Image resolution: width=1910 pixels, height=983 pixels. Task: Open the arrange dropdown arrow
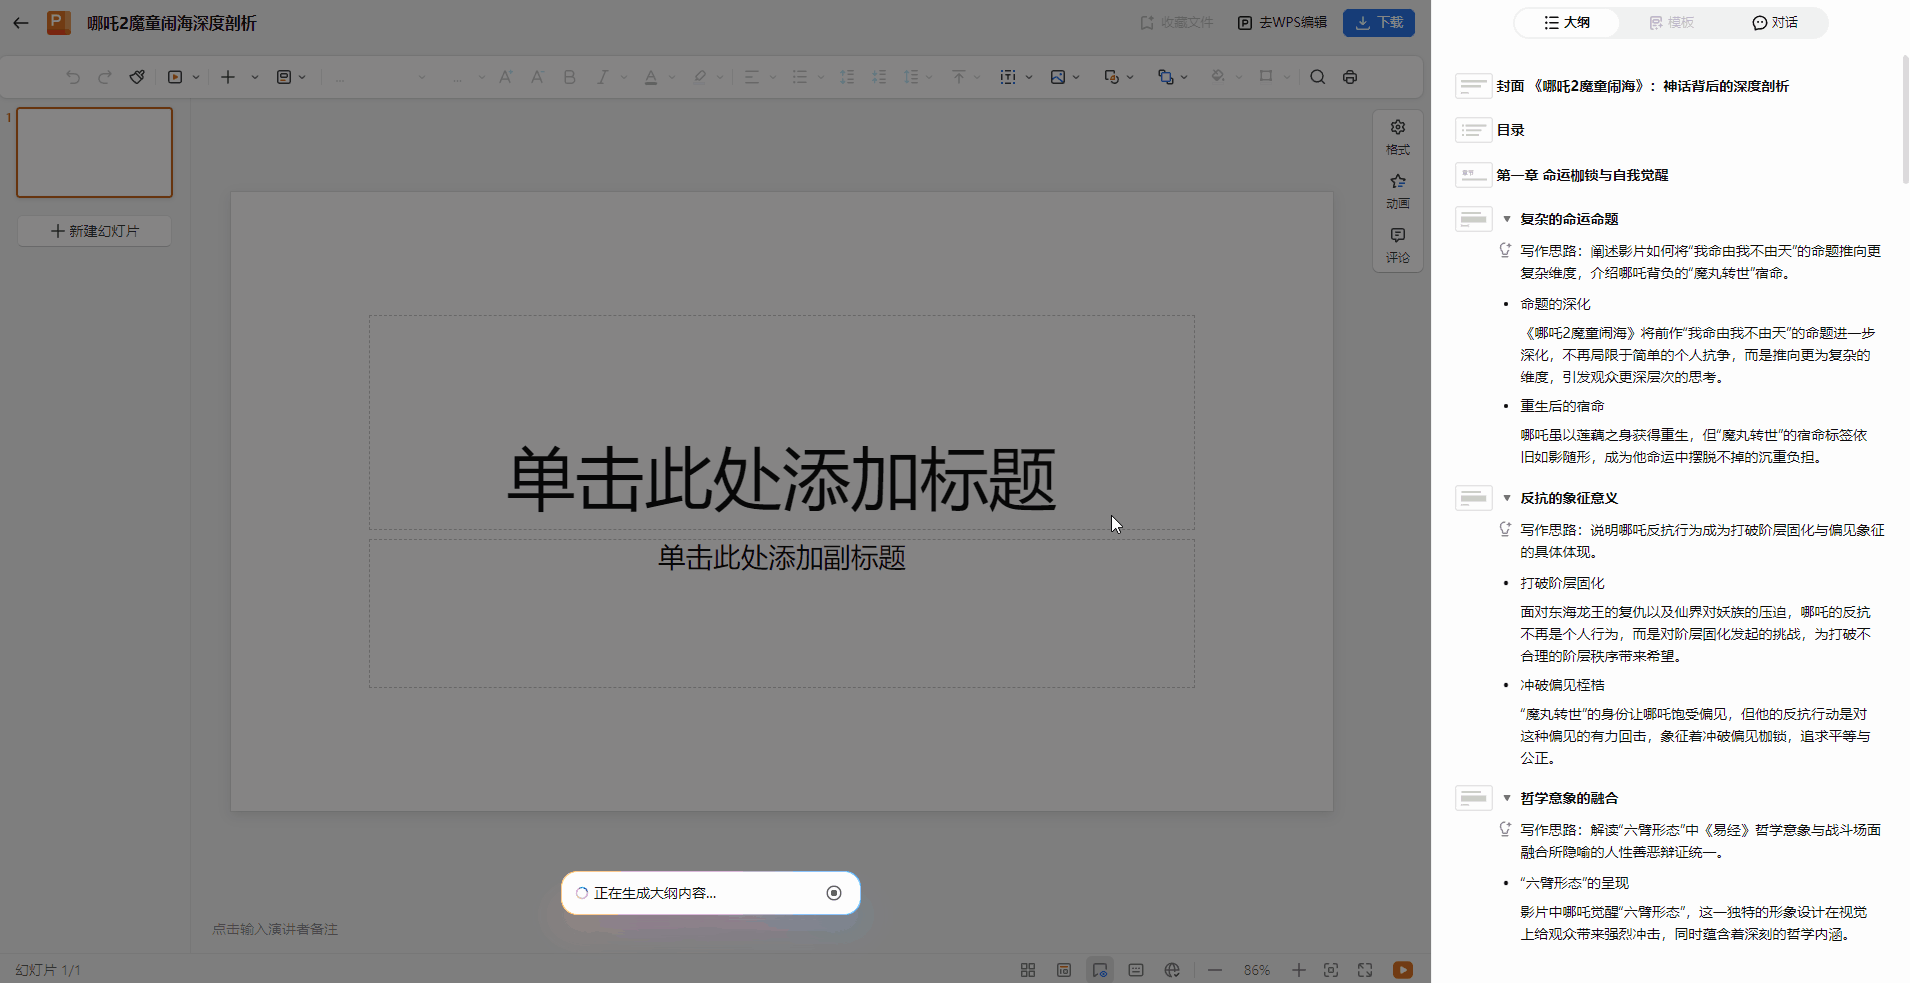pyautogui.click(x=1184, y=77)
